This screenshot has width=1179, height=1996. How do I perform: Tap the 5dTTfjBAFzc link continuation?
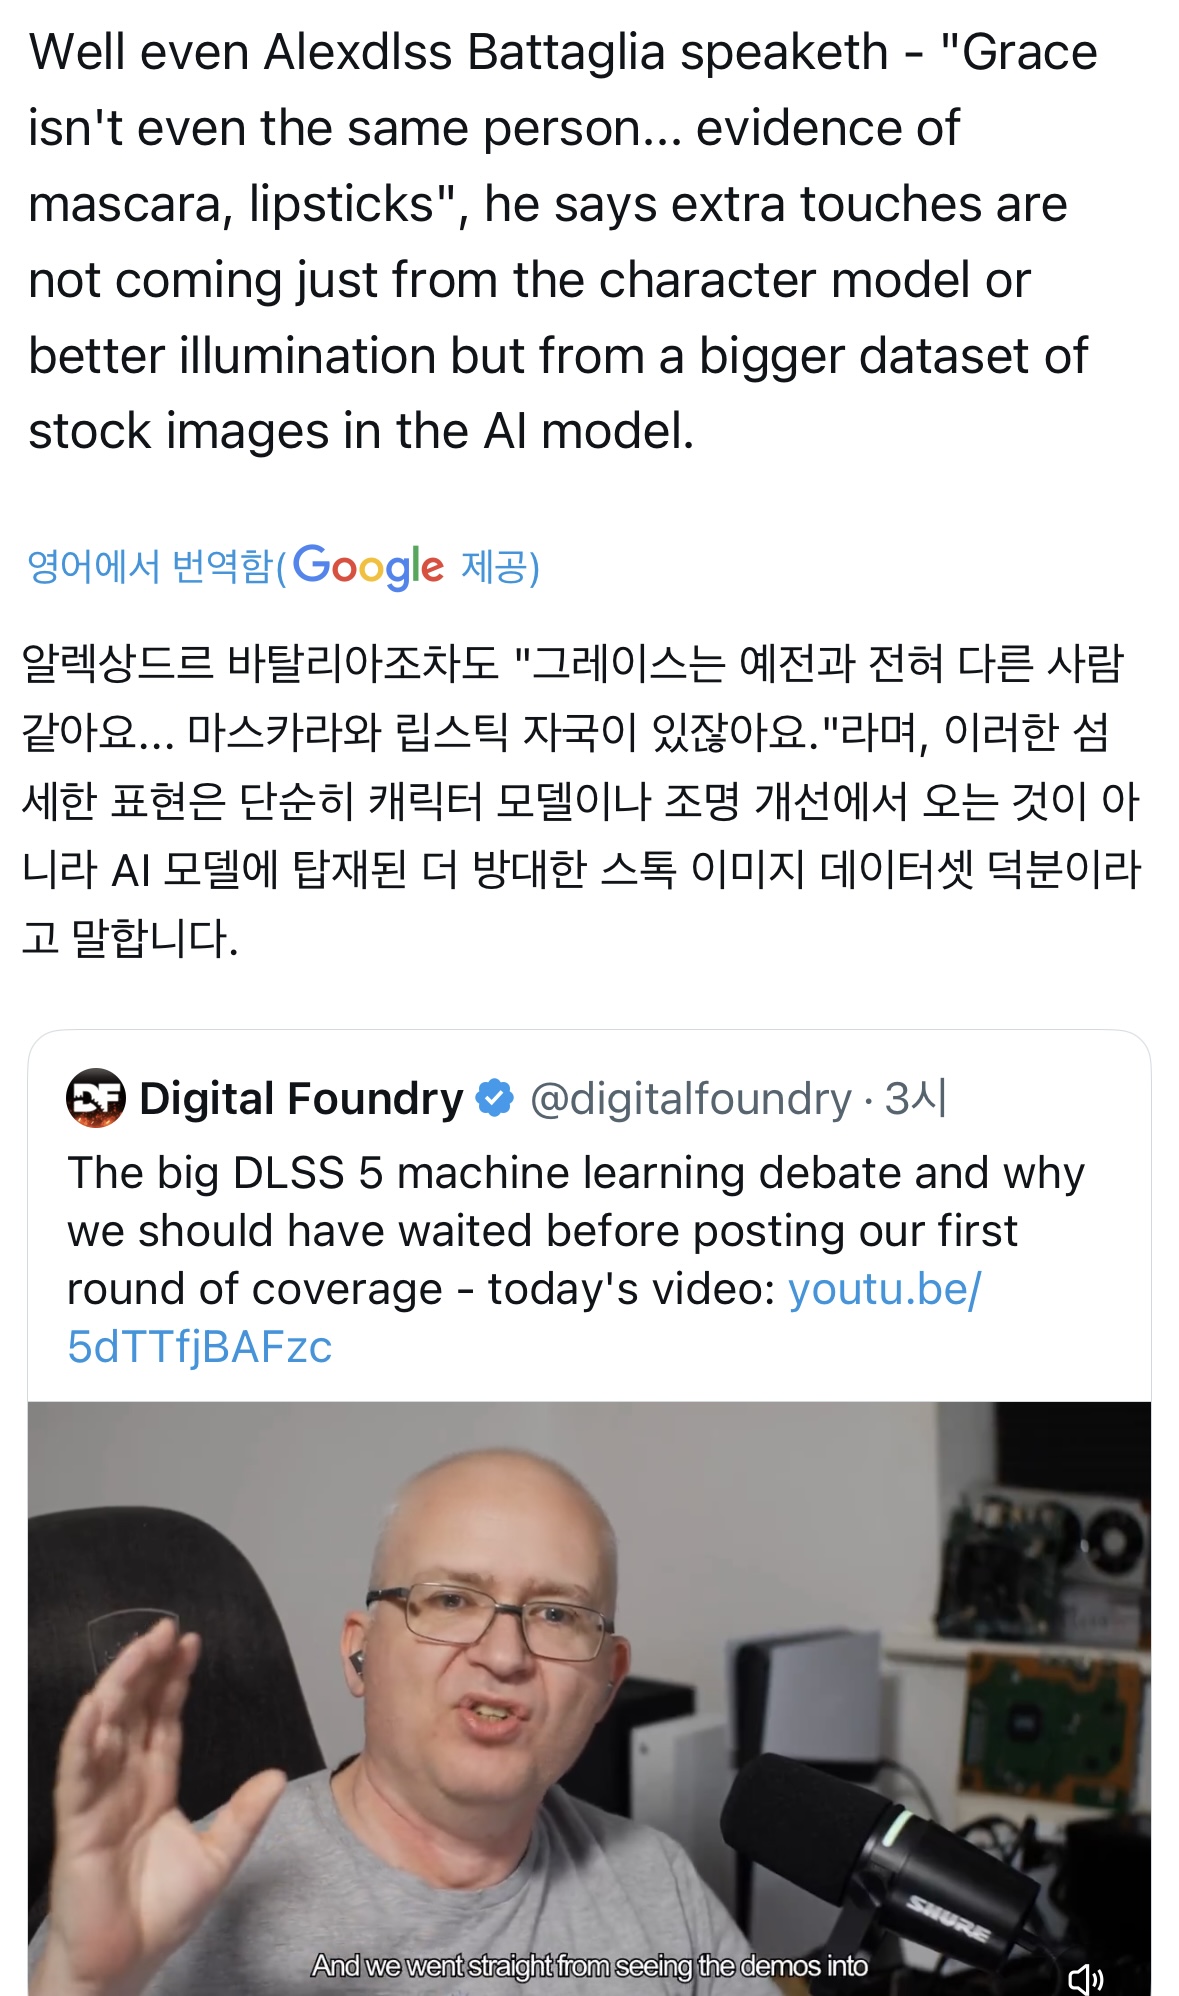pos(199,1347)
